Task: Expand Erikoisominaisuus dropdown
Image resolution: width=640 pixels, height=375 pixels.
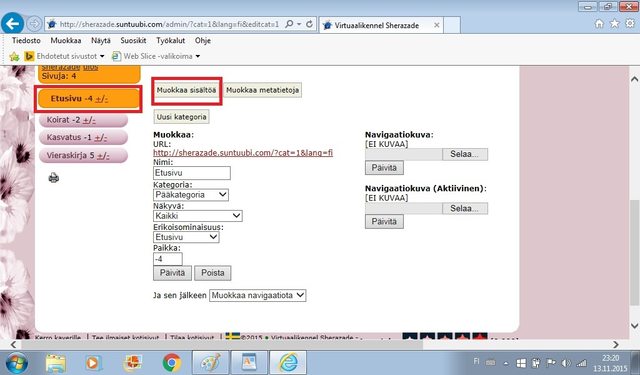Action: pos(186,237)
